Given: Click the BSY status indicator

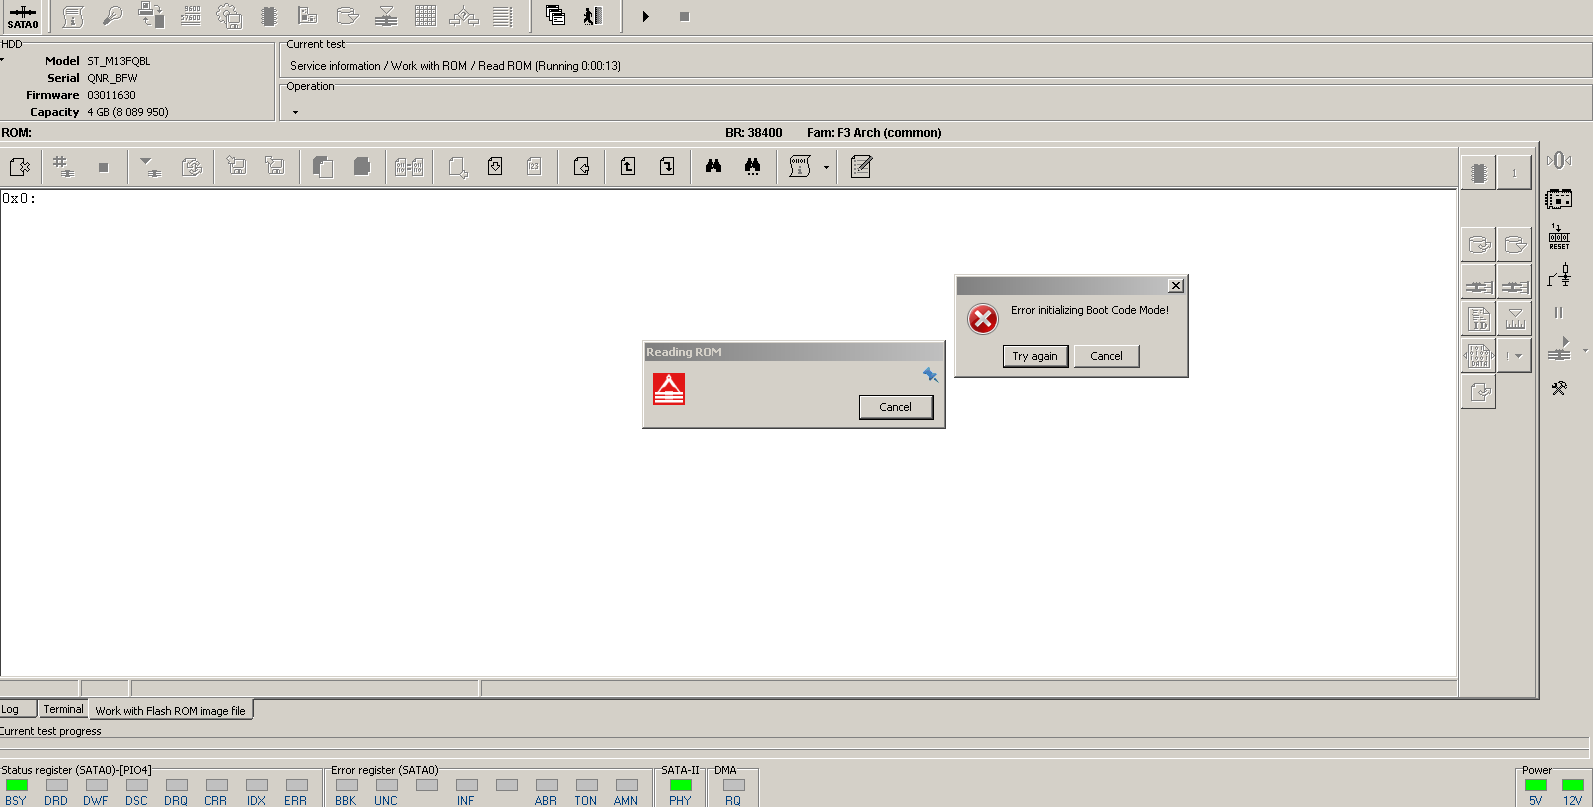Looking at the screenshot, I should tap(17, 785).
